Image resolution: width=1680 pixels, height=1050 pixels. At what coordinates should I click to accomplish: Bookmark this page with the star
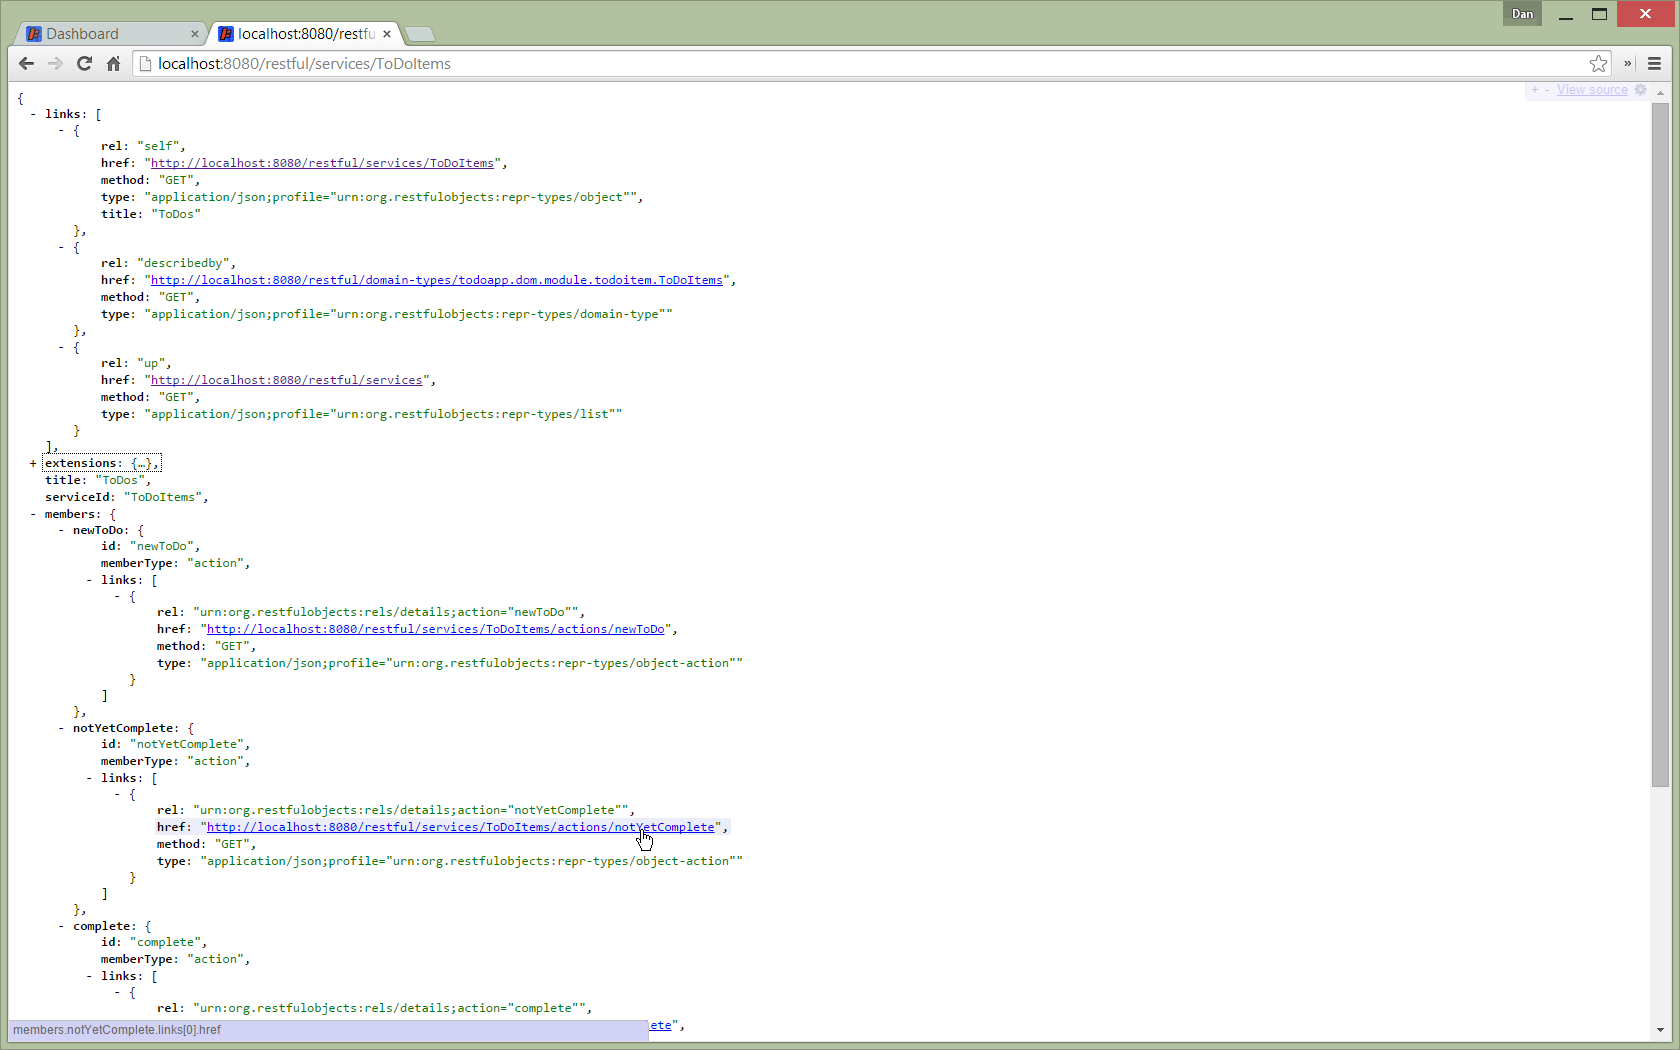tap(1598, 64)
